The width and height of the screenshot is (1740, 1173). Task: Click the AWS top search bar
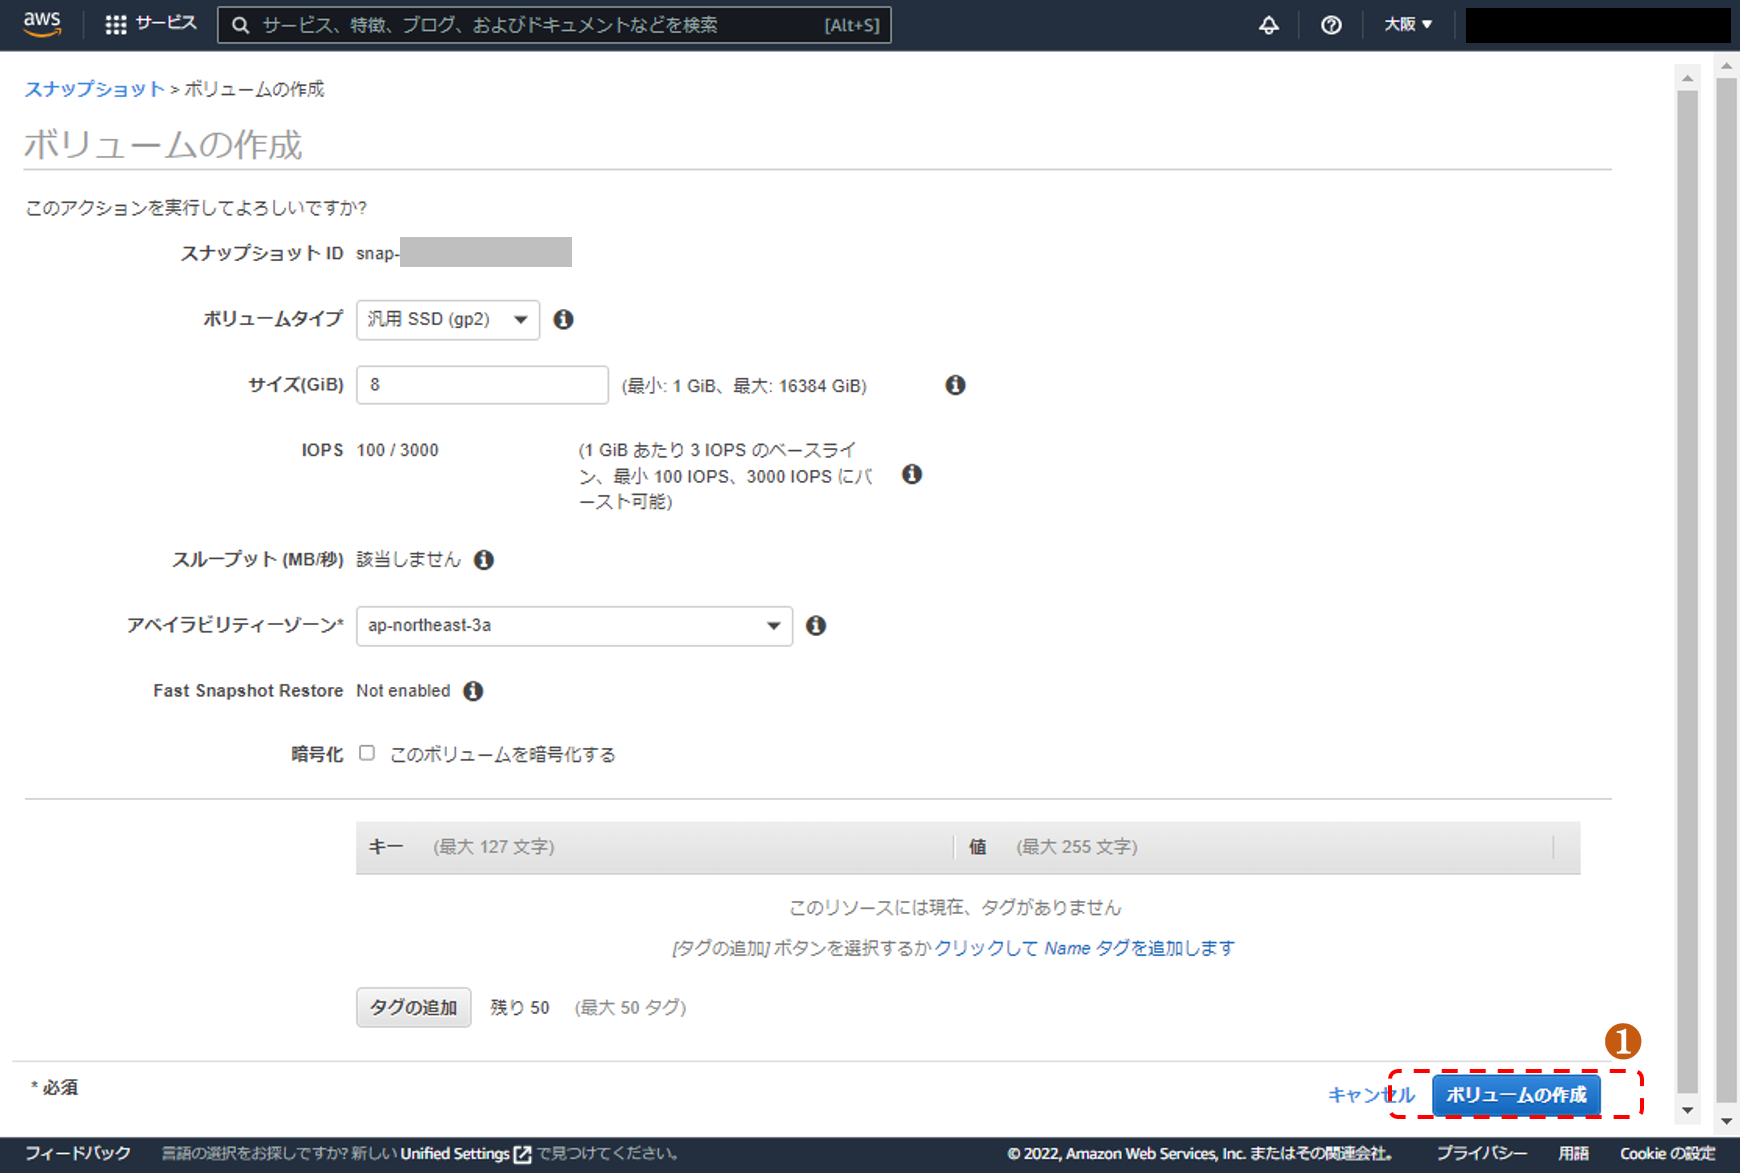click(554, 25)
